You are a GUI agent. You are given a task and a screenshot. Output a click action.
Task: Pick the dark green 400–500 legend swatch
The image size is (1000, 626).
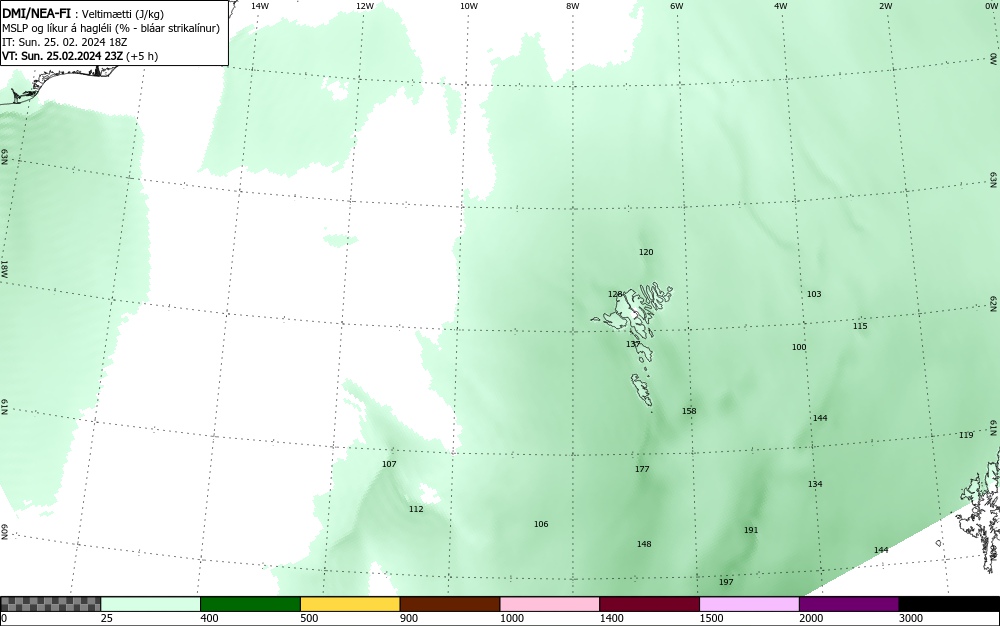coord(250,604)
